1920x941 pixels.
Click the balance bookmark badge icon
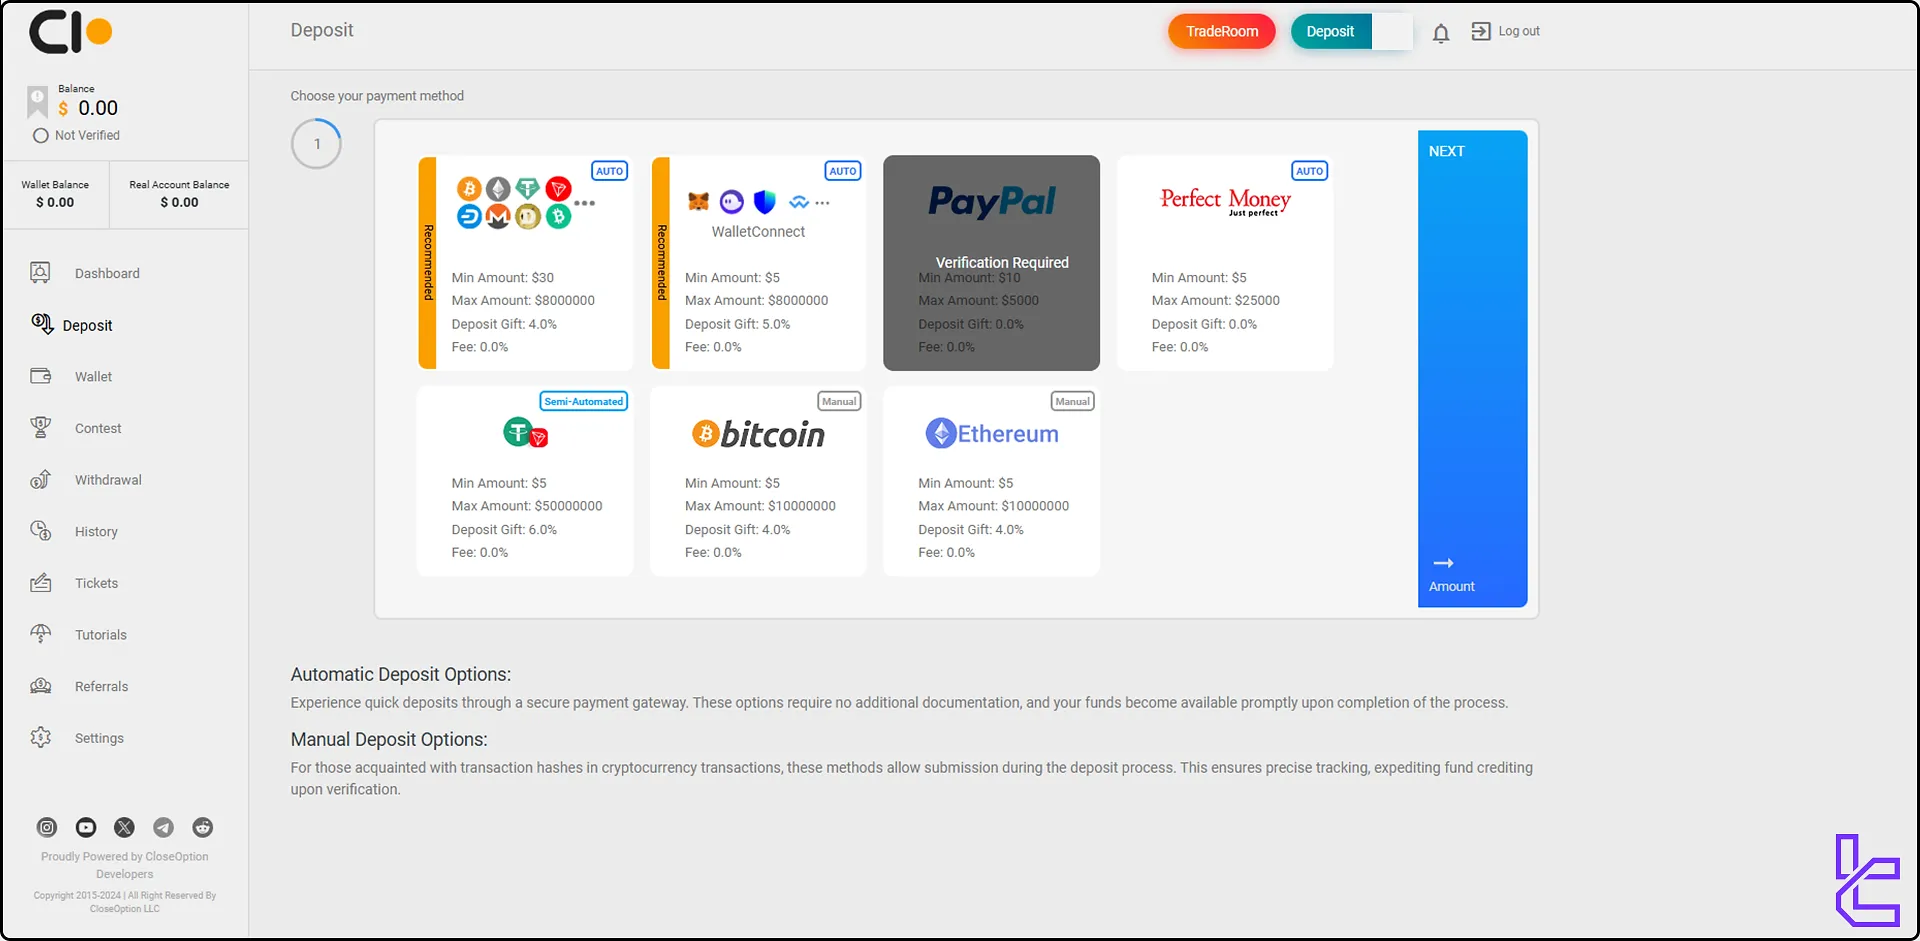(37, 101)
